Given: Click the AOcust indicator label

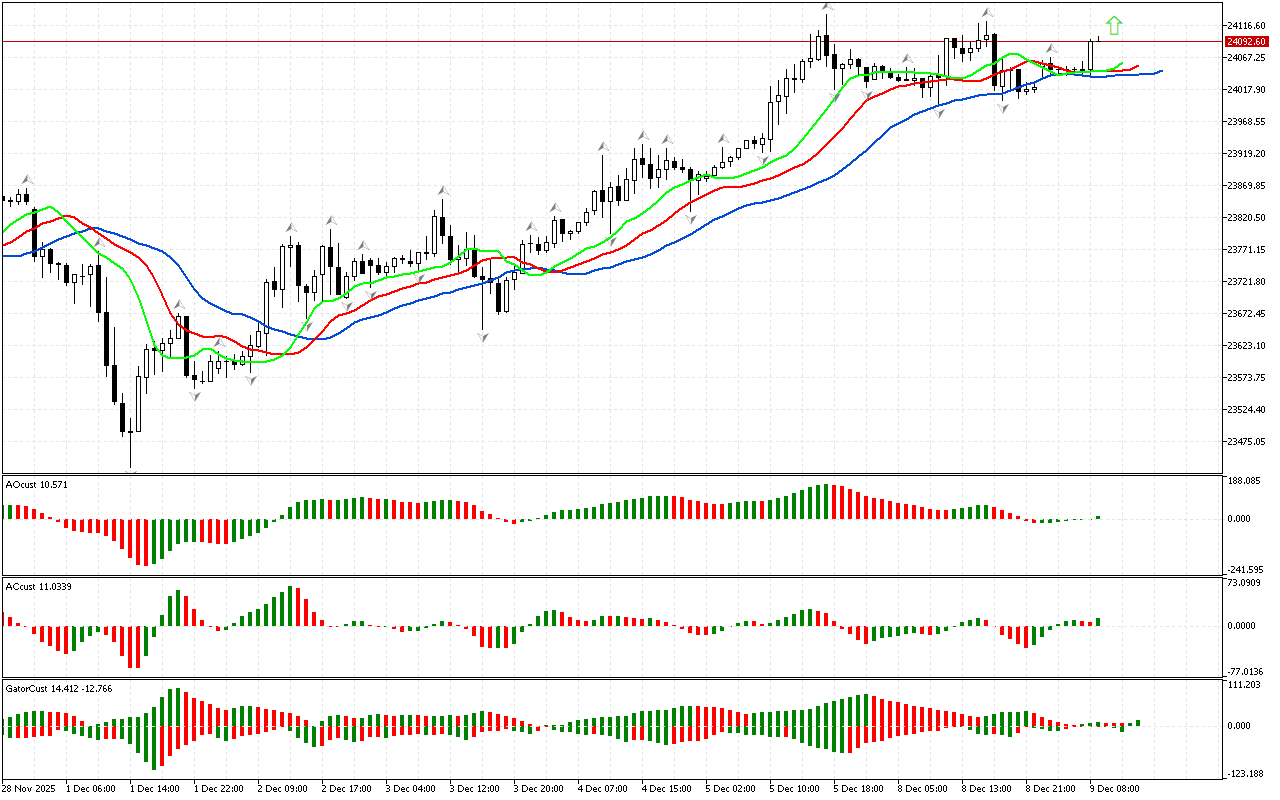Looking at the screenshot, I should click(x=37, y=484).
